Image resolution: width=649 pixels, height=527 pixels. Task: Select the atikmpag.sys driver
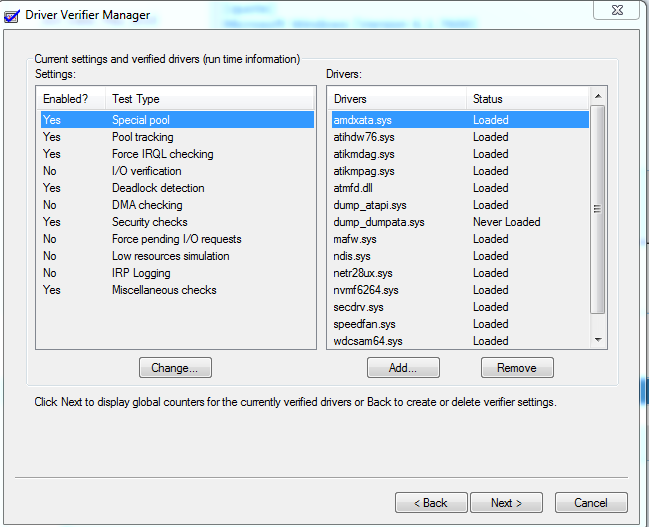point(460,171)
